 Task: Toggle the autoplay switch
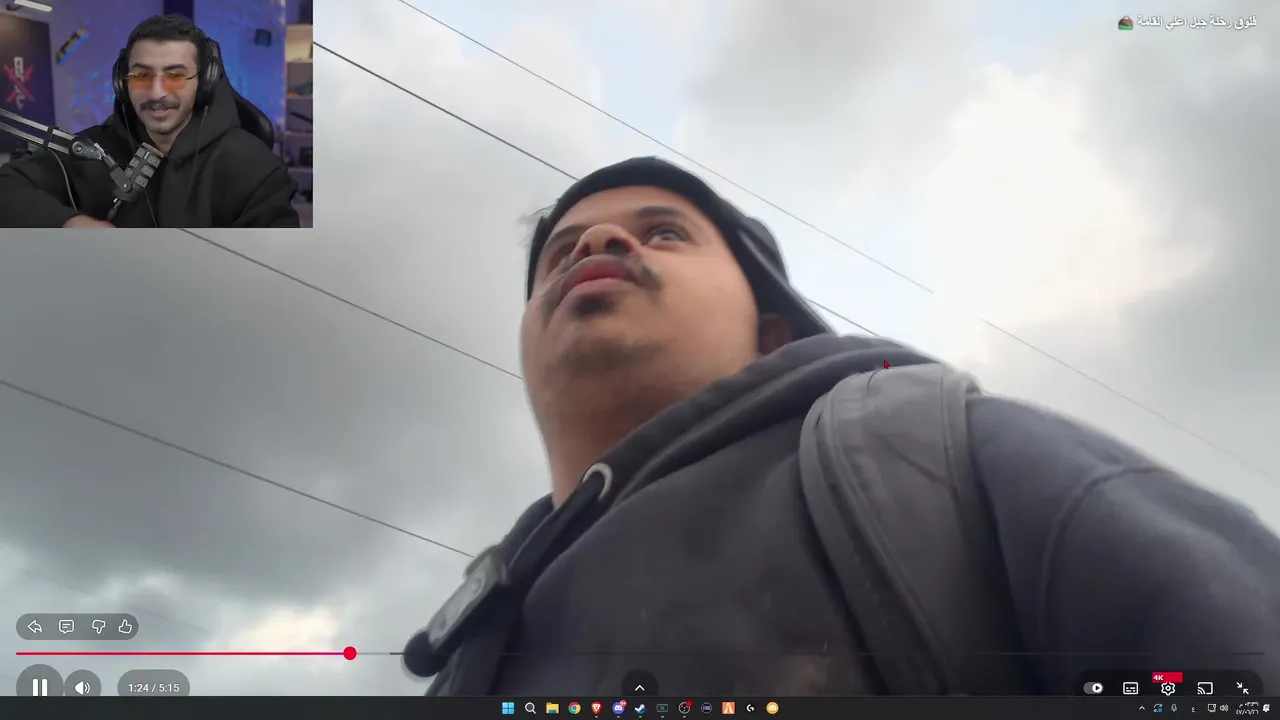point(1094,688)
